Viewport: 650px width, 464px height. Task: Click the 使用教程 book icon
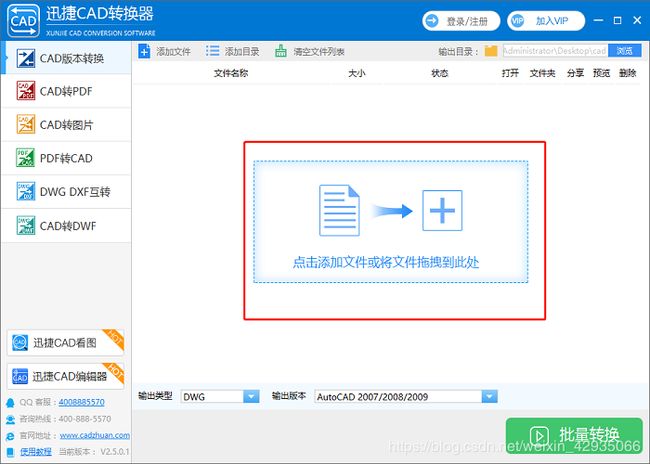10,452
